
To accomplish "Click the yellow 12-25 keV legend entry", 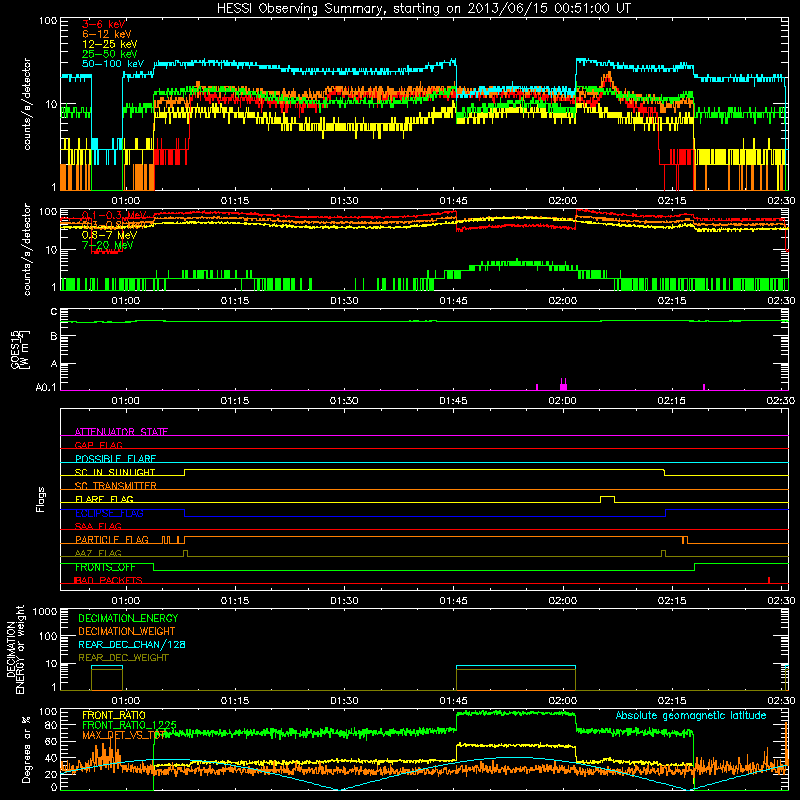I will [x=109, y=44].
